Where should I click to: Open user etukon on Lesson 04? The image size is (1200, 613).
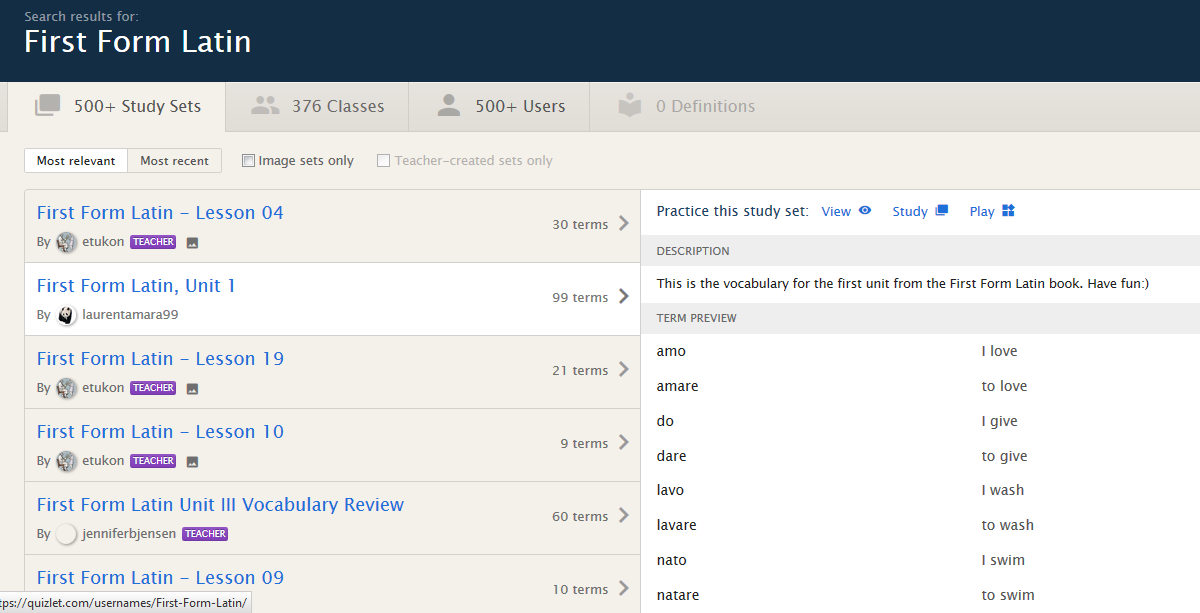(103, 242)
